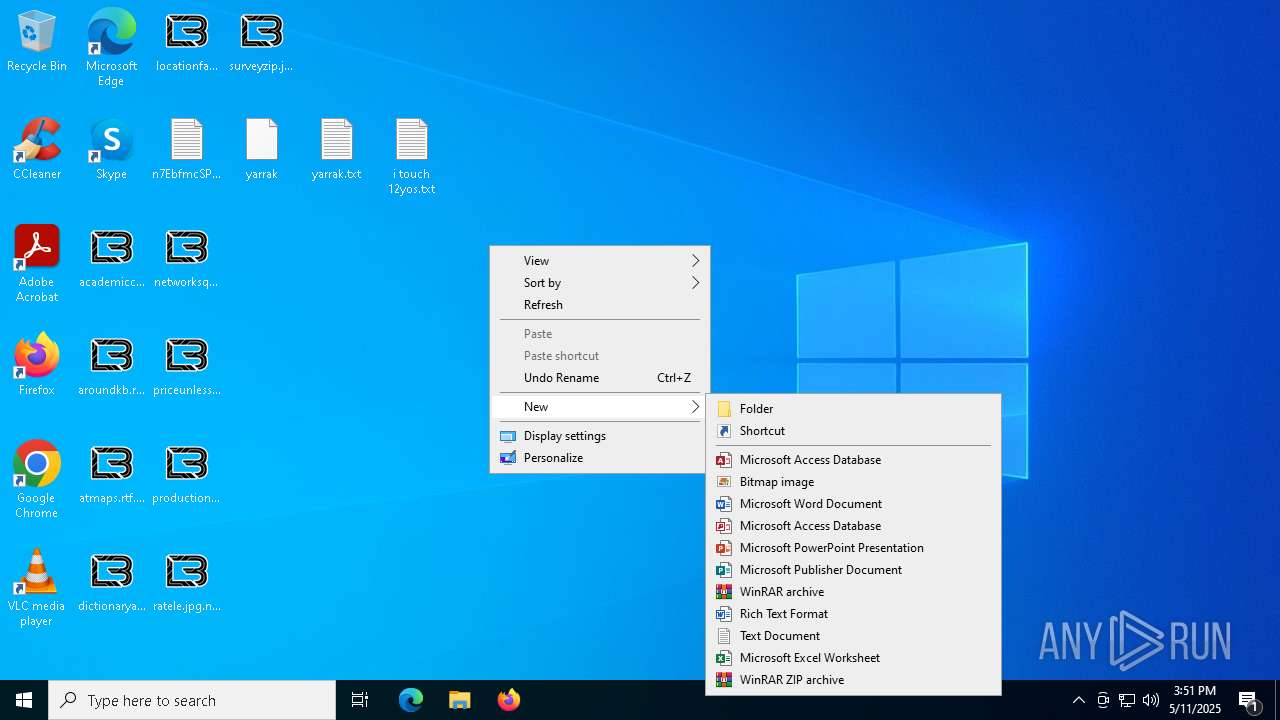Image resolution: width=1280 pixels, height=720 pixels.
Task: Select the academicc... desktop file
Action: (x=111, y=258)
